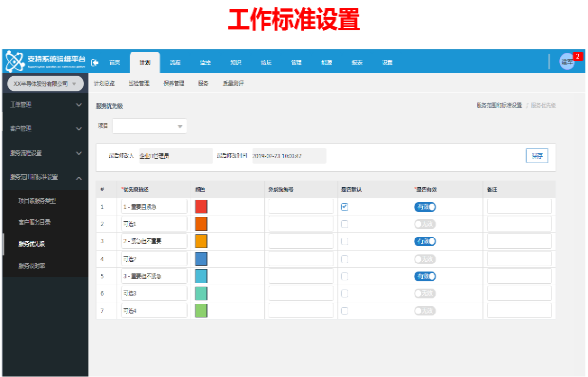This screenshot has height=377, width=588.
Task: Expand the 工单管理 sidebar section
Action: 45,105
